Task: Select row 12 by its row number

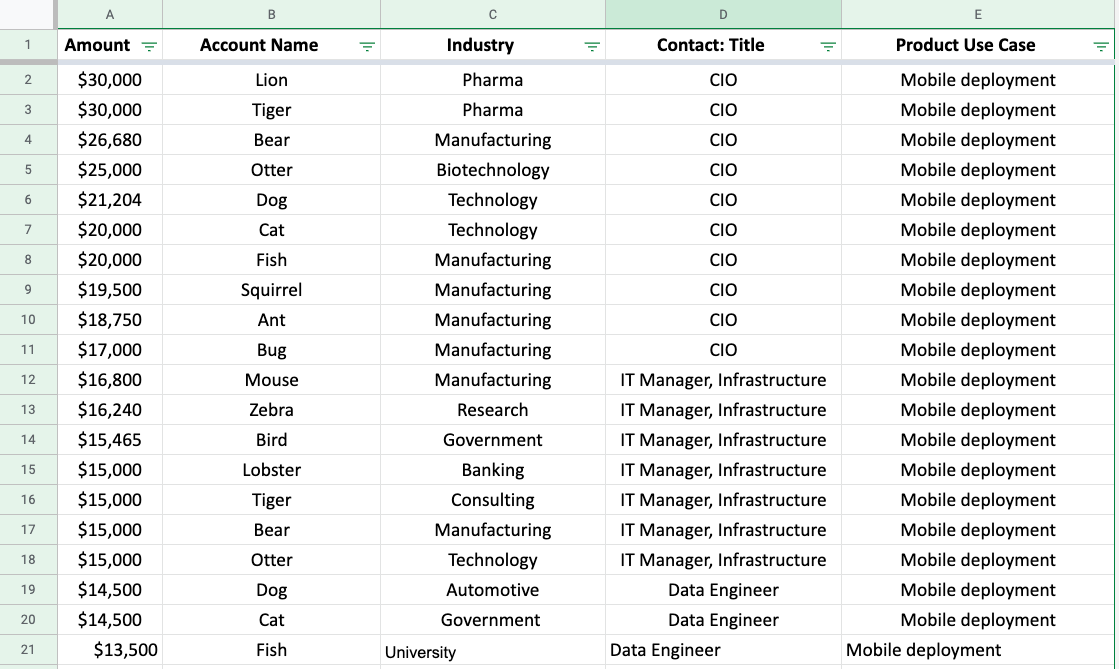Action: pos(29,380)
